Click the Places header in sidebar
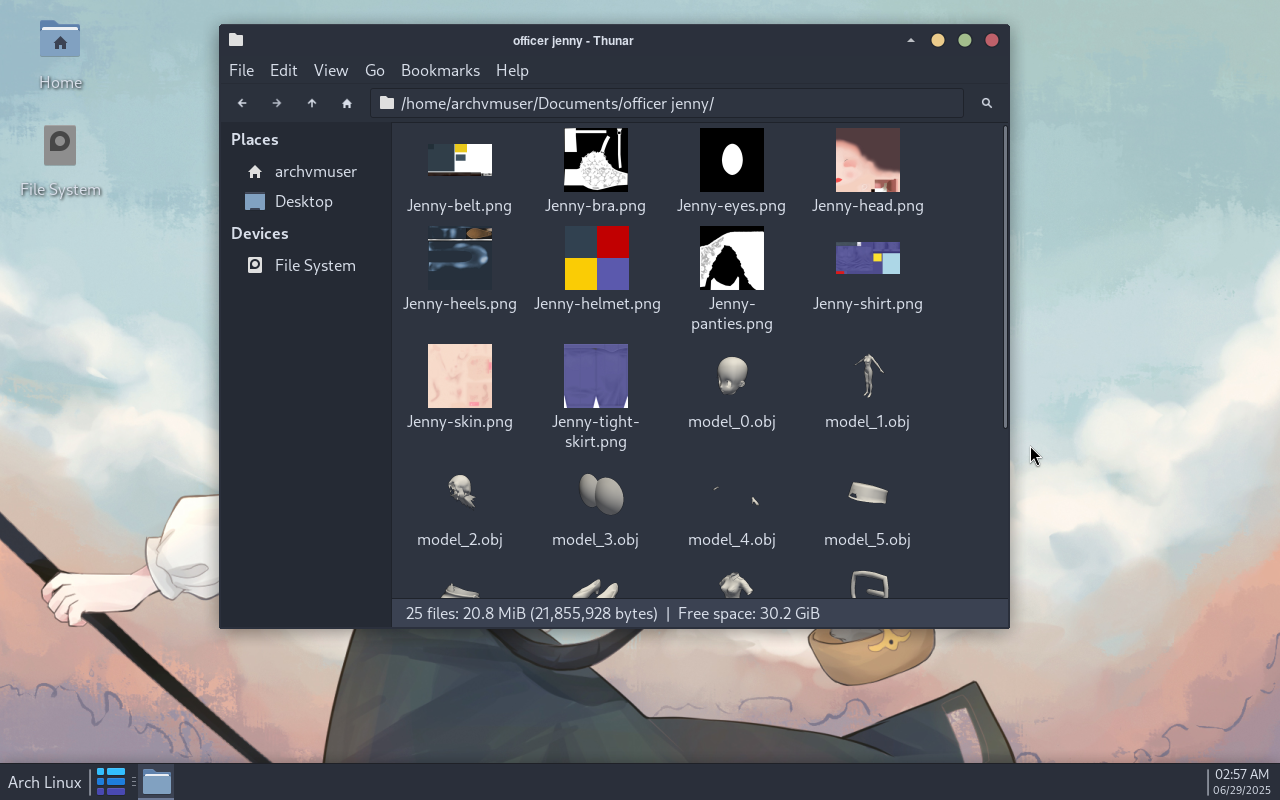 point(255,139)
